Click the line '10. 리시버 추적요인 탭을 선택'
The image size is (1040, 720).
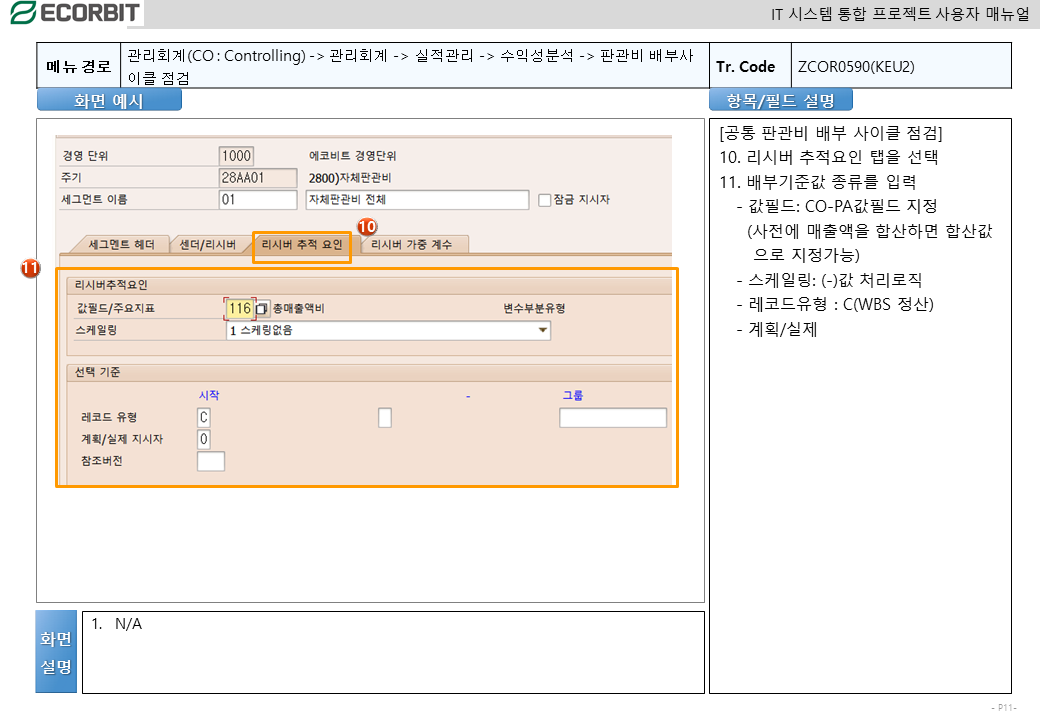(x=829, y=157)
